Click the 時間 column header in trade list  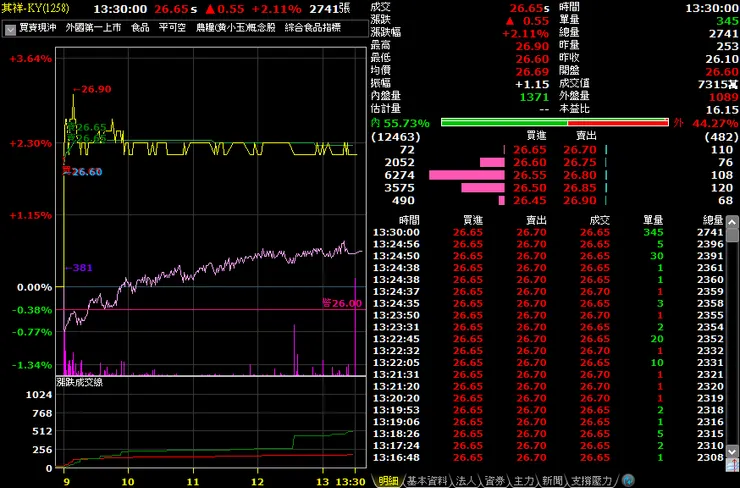tap(409, 220)
